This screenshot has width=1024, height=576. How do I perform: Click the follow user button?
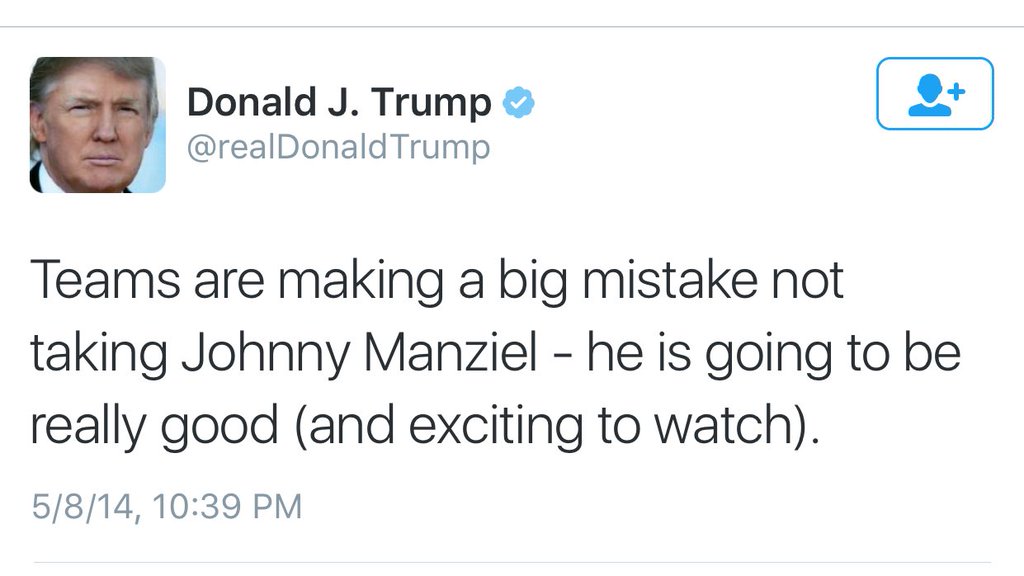click(x=935, y=93)
